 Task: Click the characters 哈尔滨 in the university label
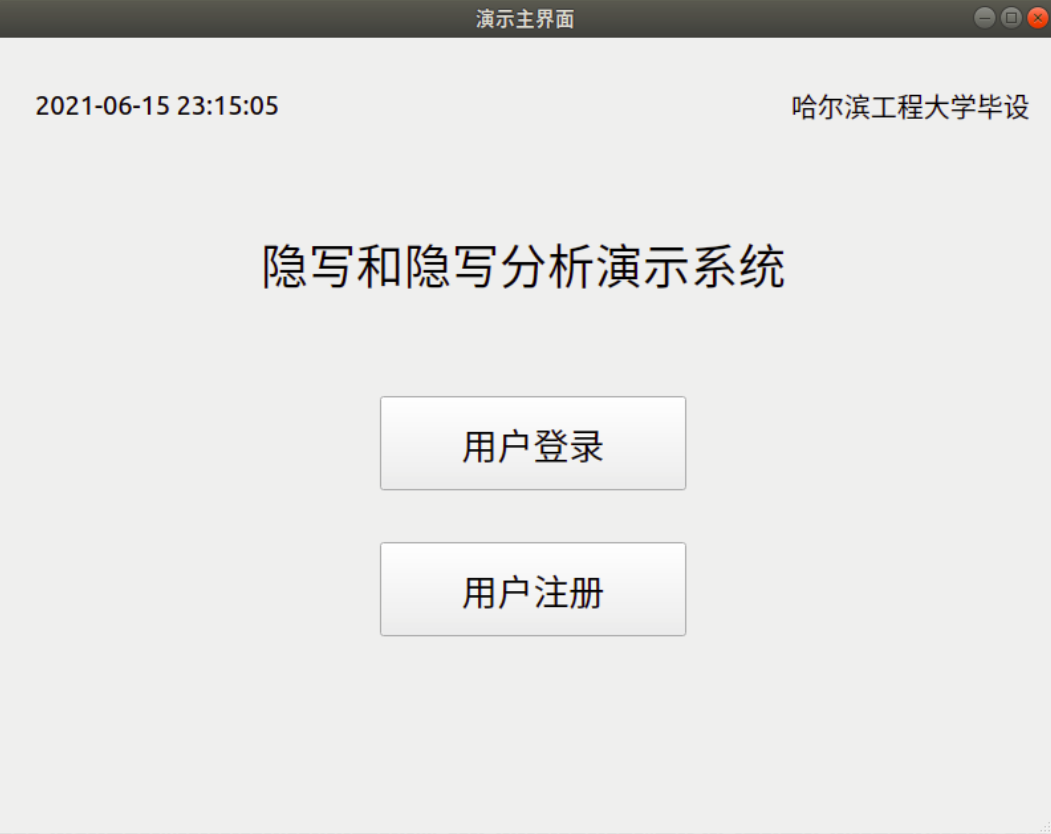pos(830,107)
